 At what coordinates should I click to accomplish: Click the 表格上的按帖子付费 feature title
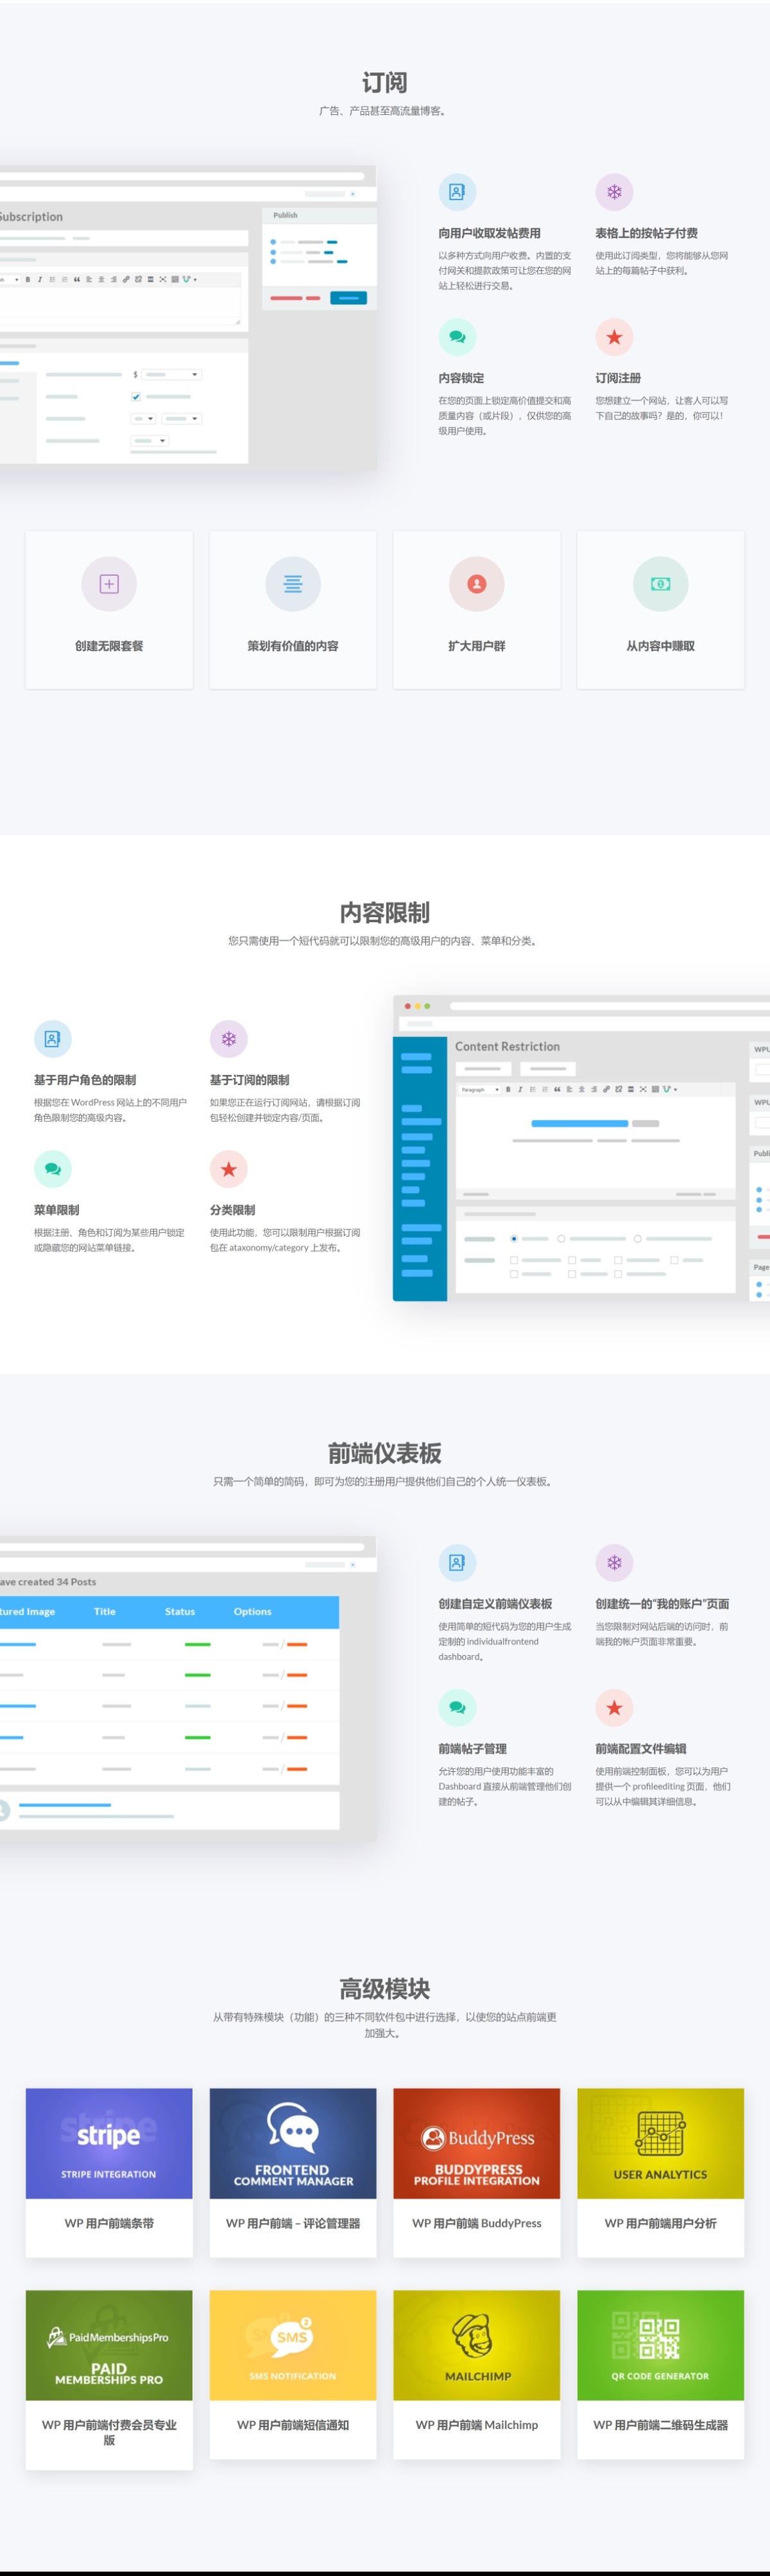click(646, 233)
